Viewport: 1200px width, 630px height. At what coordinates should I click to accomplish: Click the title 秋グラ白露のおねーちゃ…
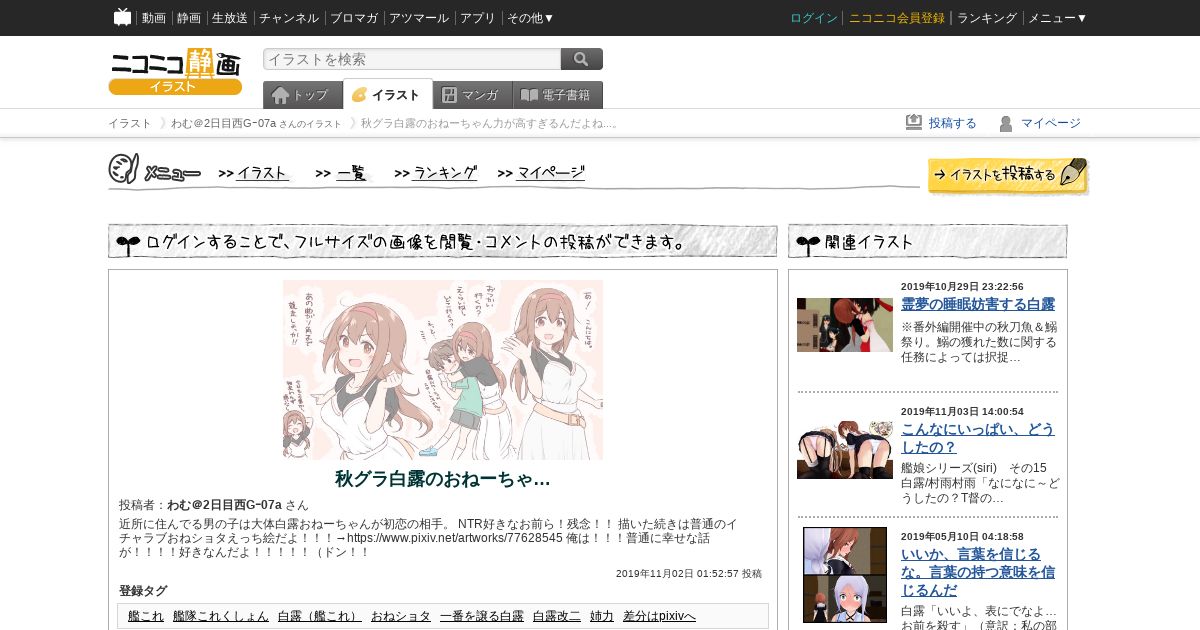coord(443,479)
